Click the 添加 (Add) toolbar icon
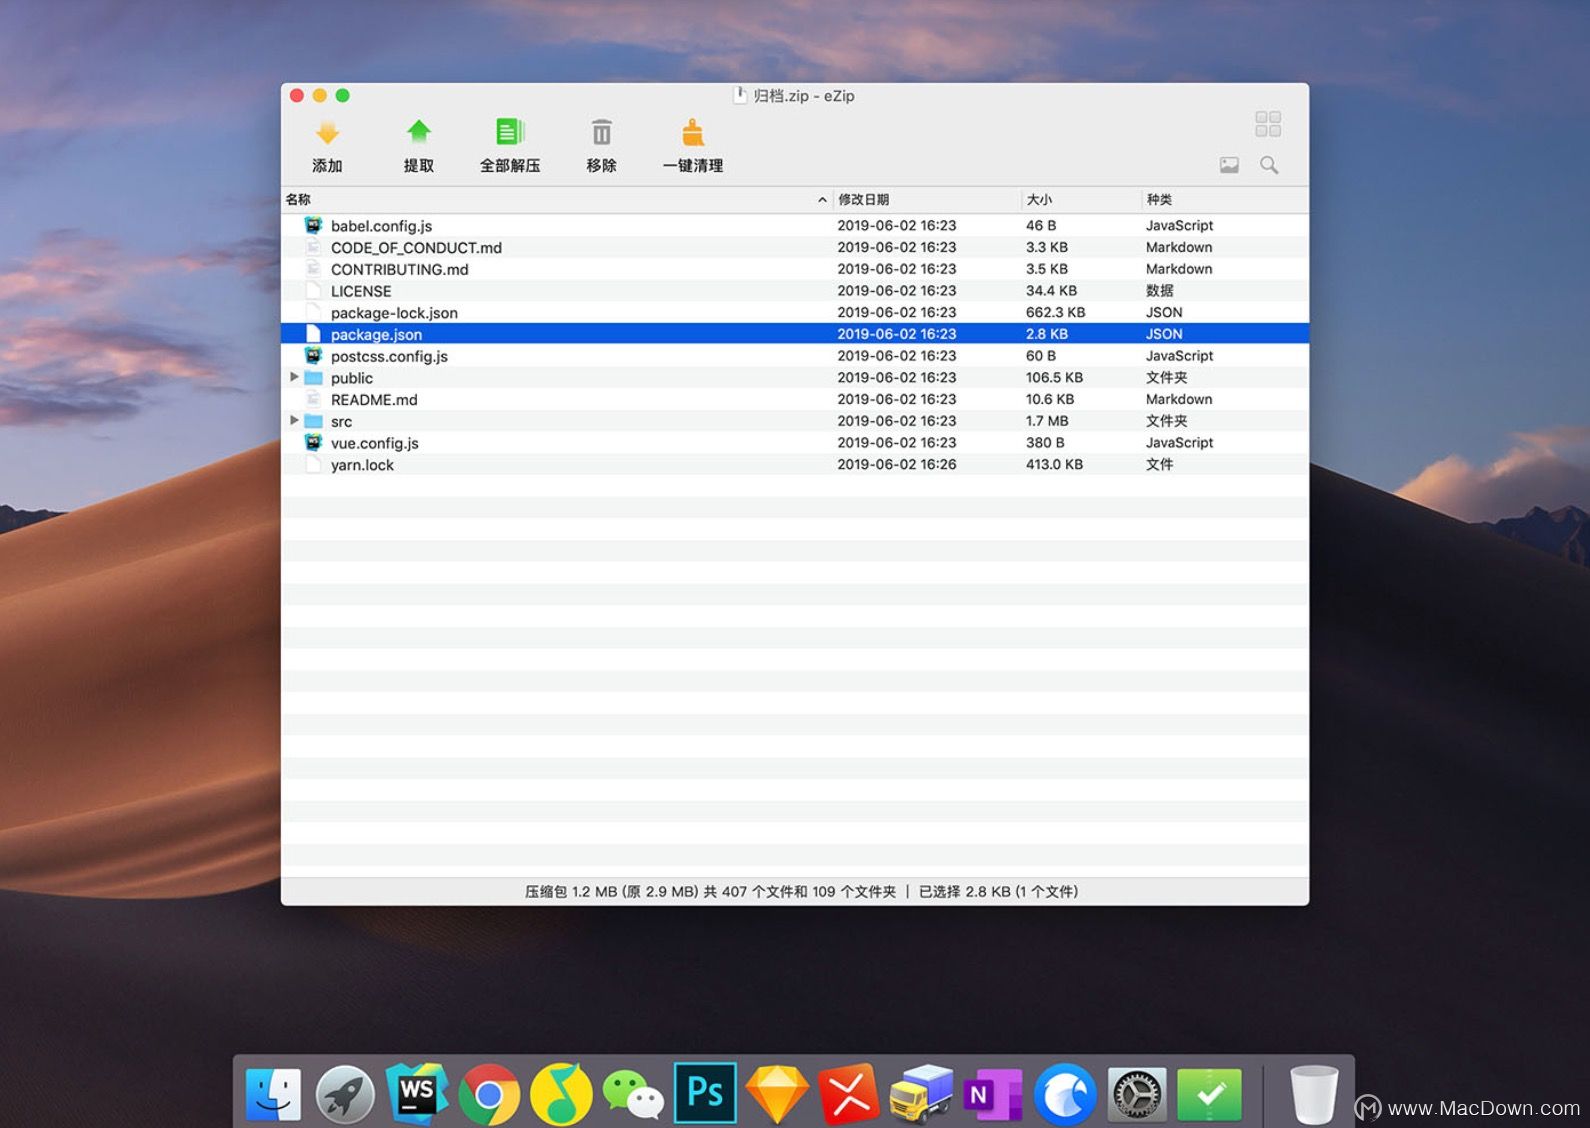This screenshot has height=1128, width=1590. tap(327, 133)
